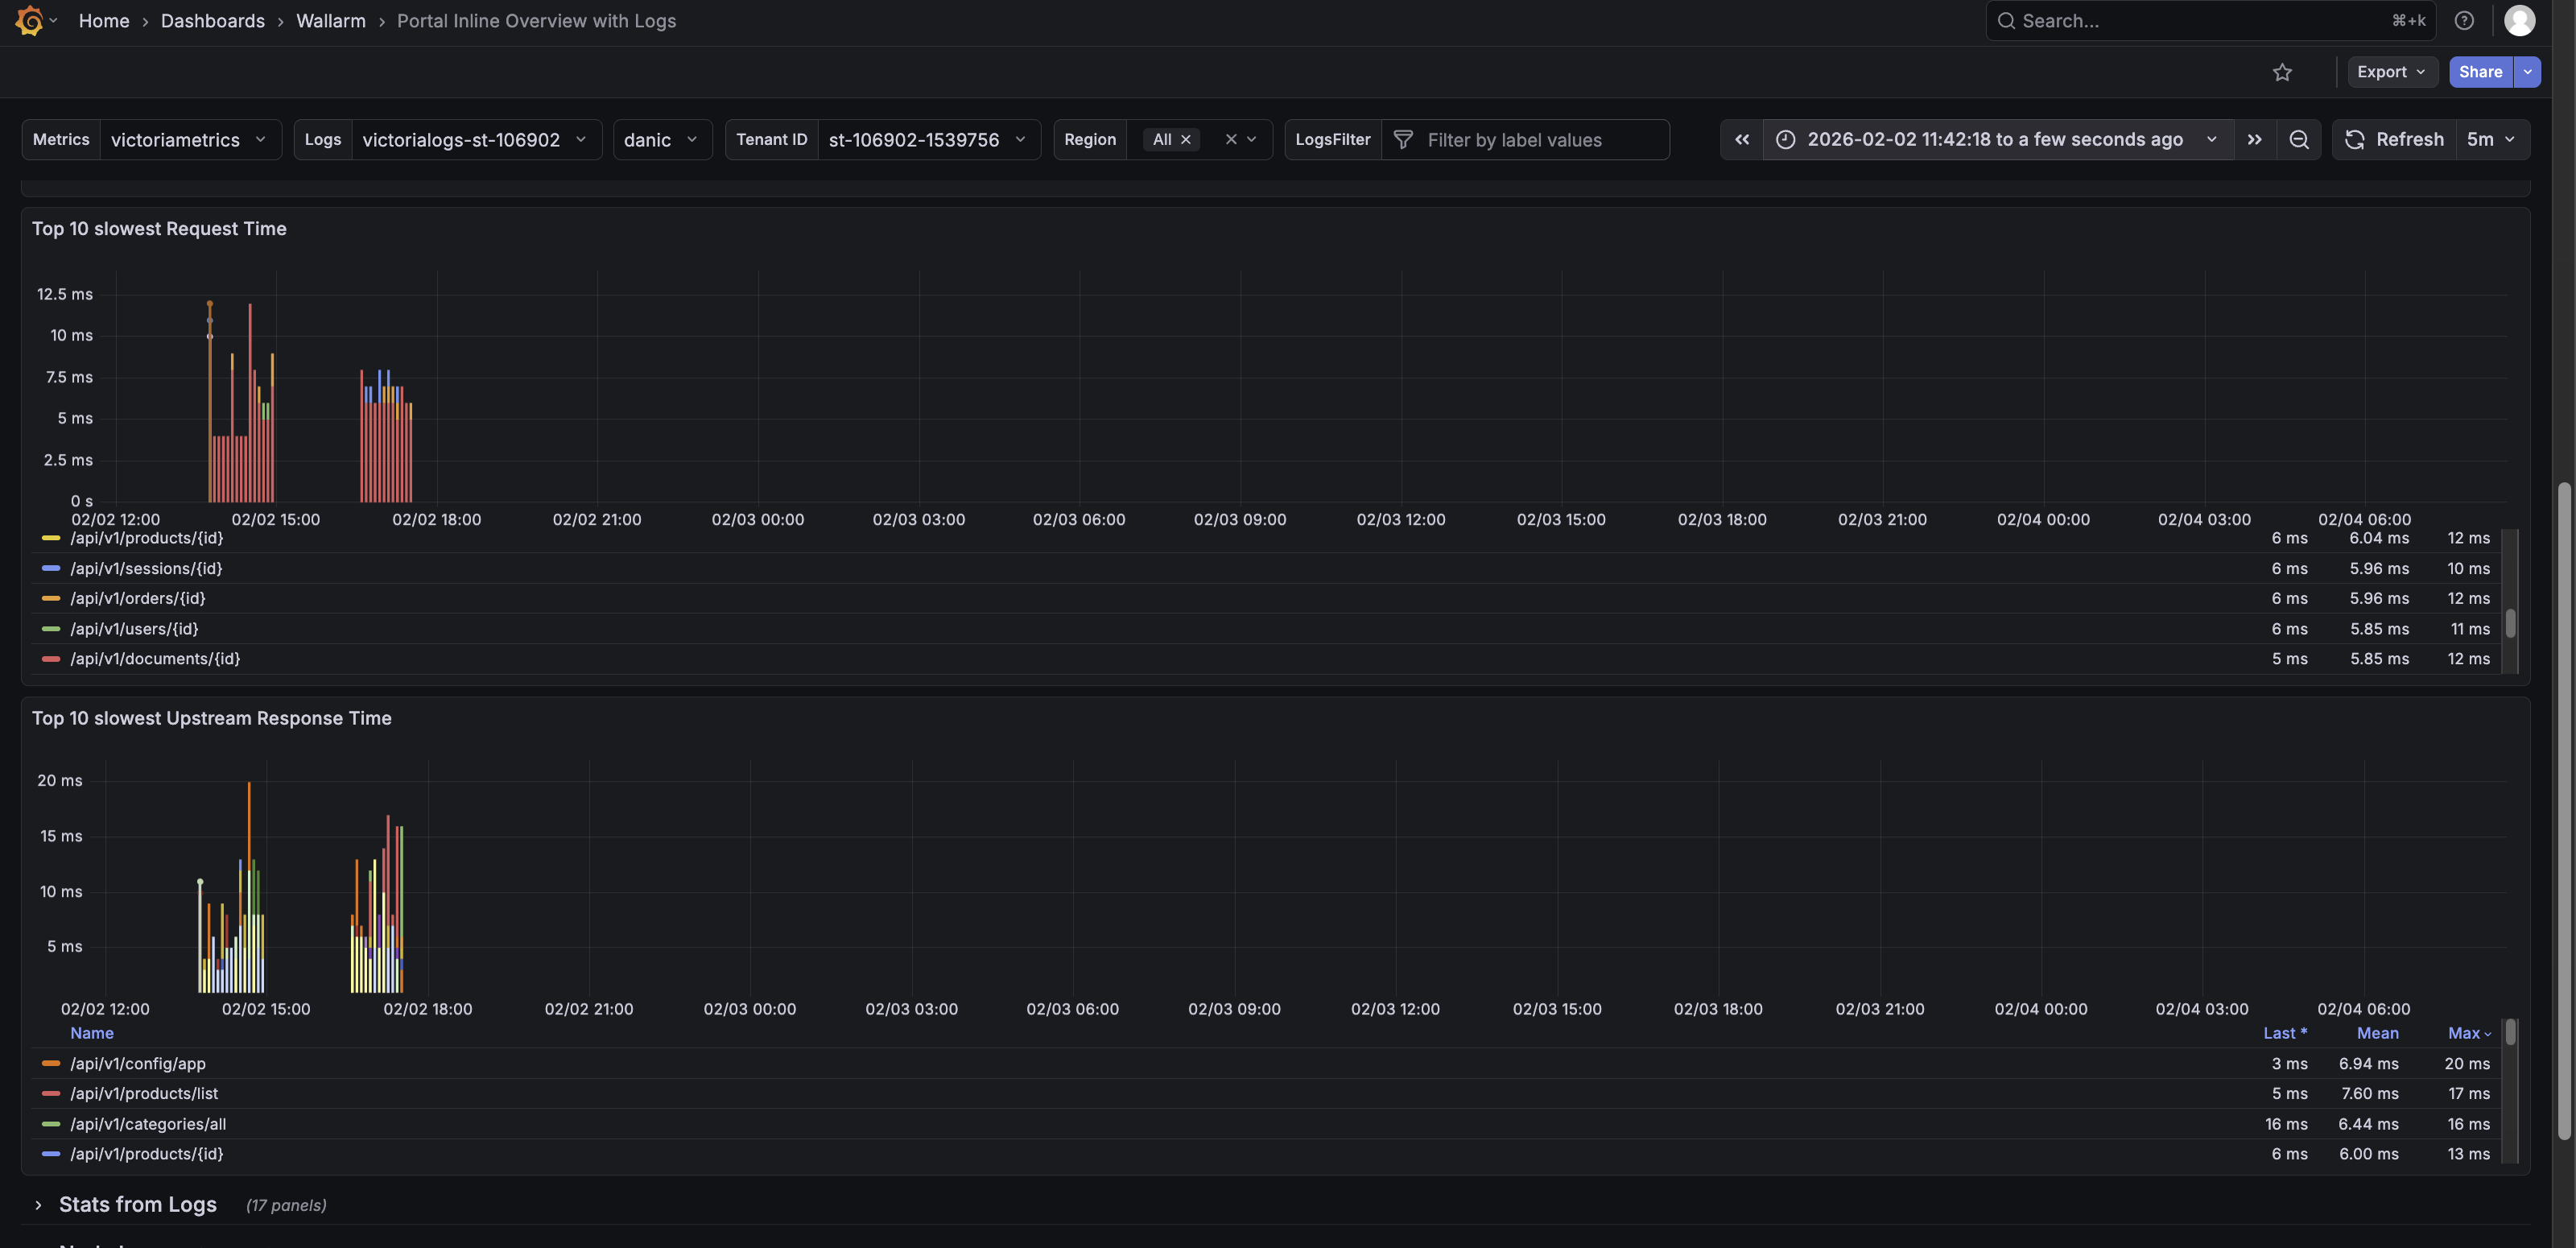This screenshot has height=1248, width=2576.
Task: Click the Filter by label values field
Action: (x=1540, y=140)
